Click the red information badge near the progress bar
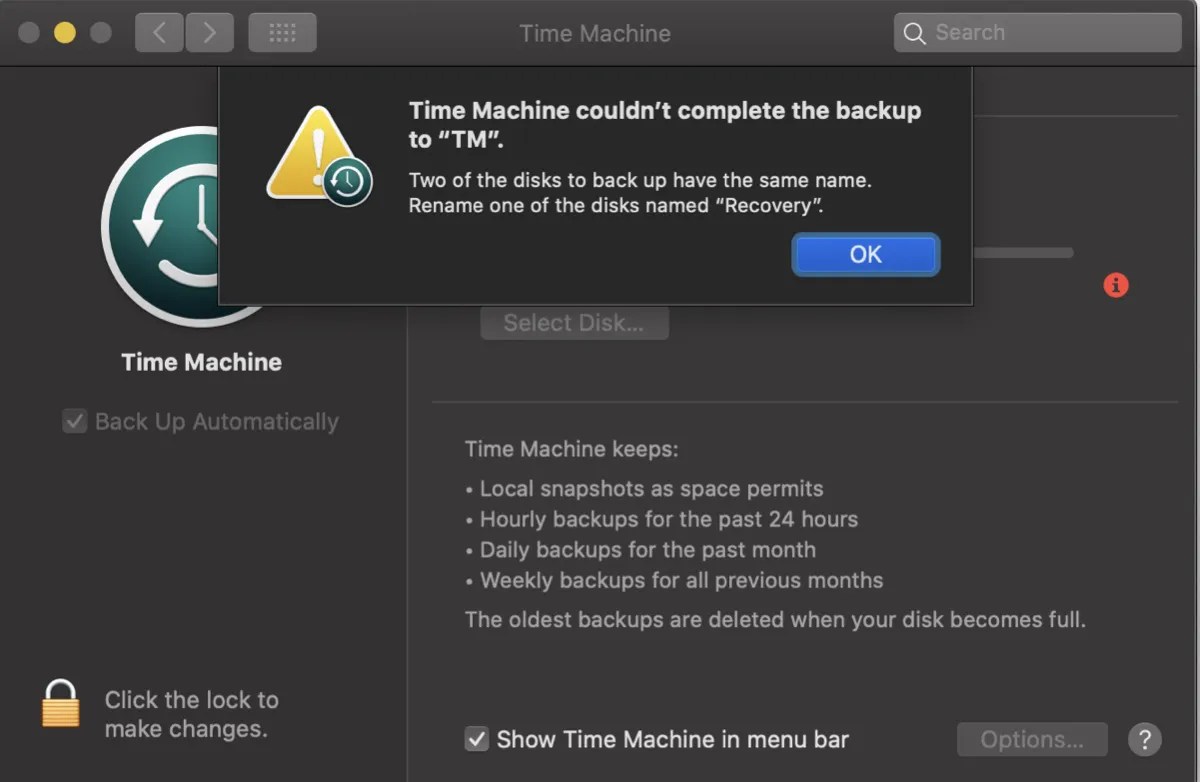Viewport: 1200px width, 782px height. (1116, 285)
